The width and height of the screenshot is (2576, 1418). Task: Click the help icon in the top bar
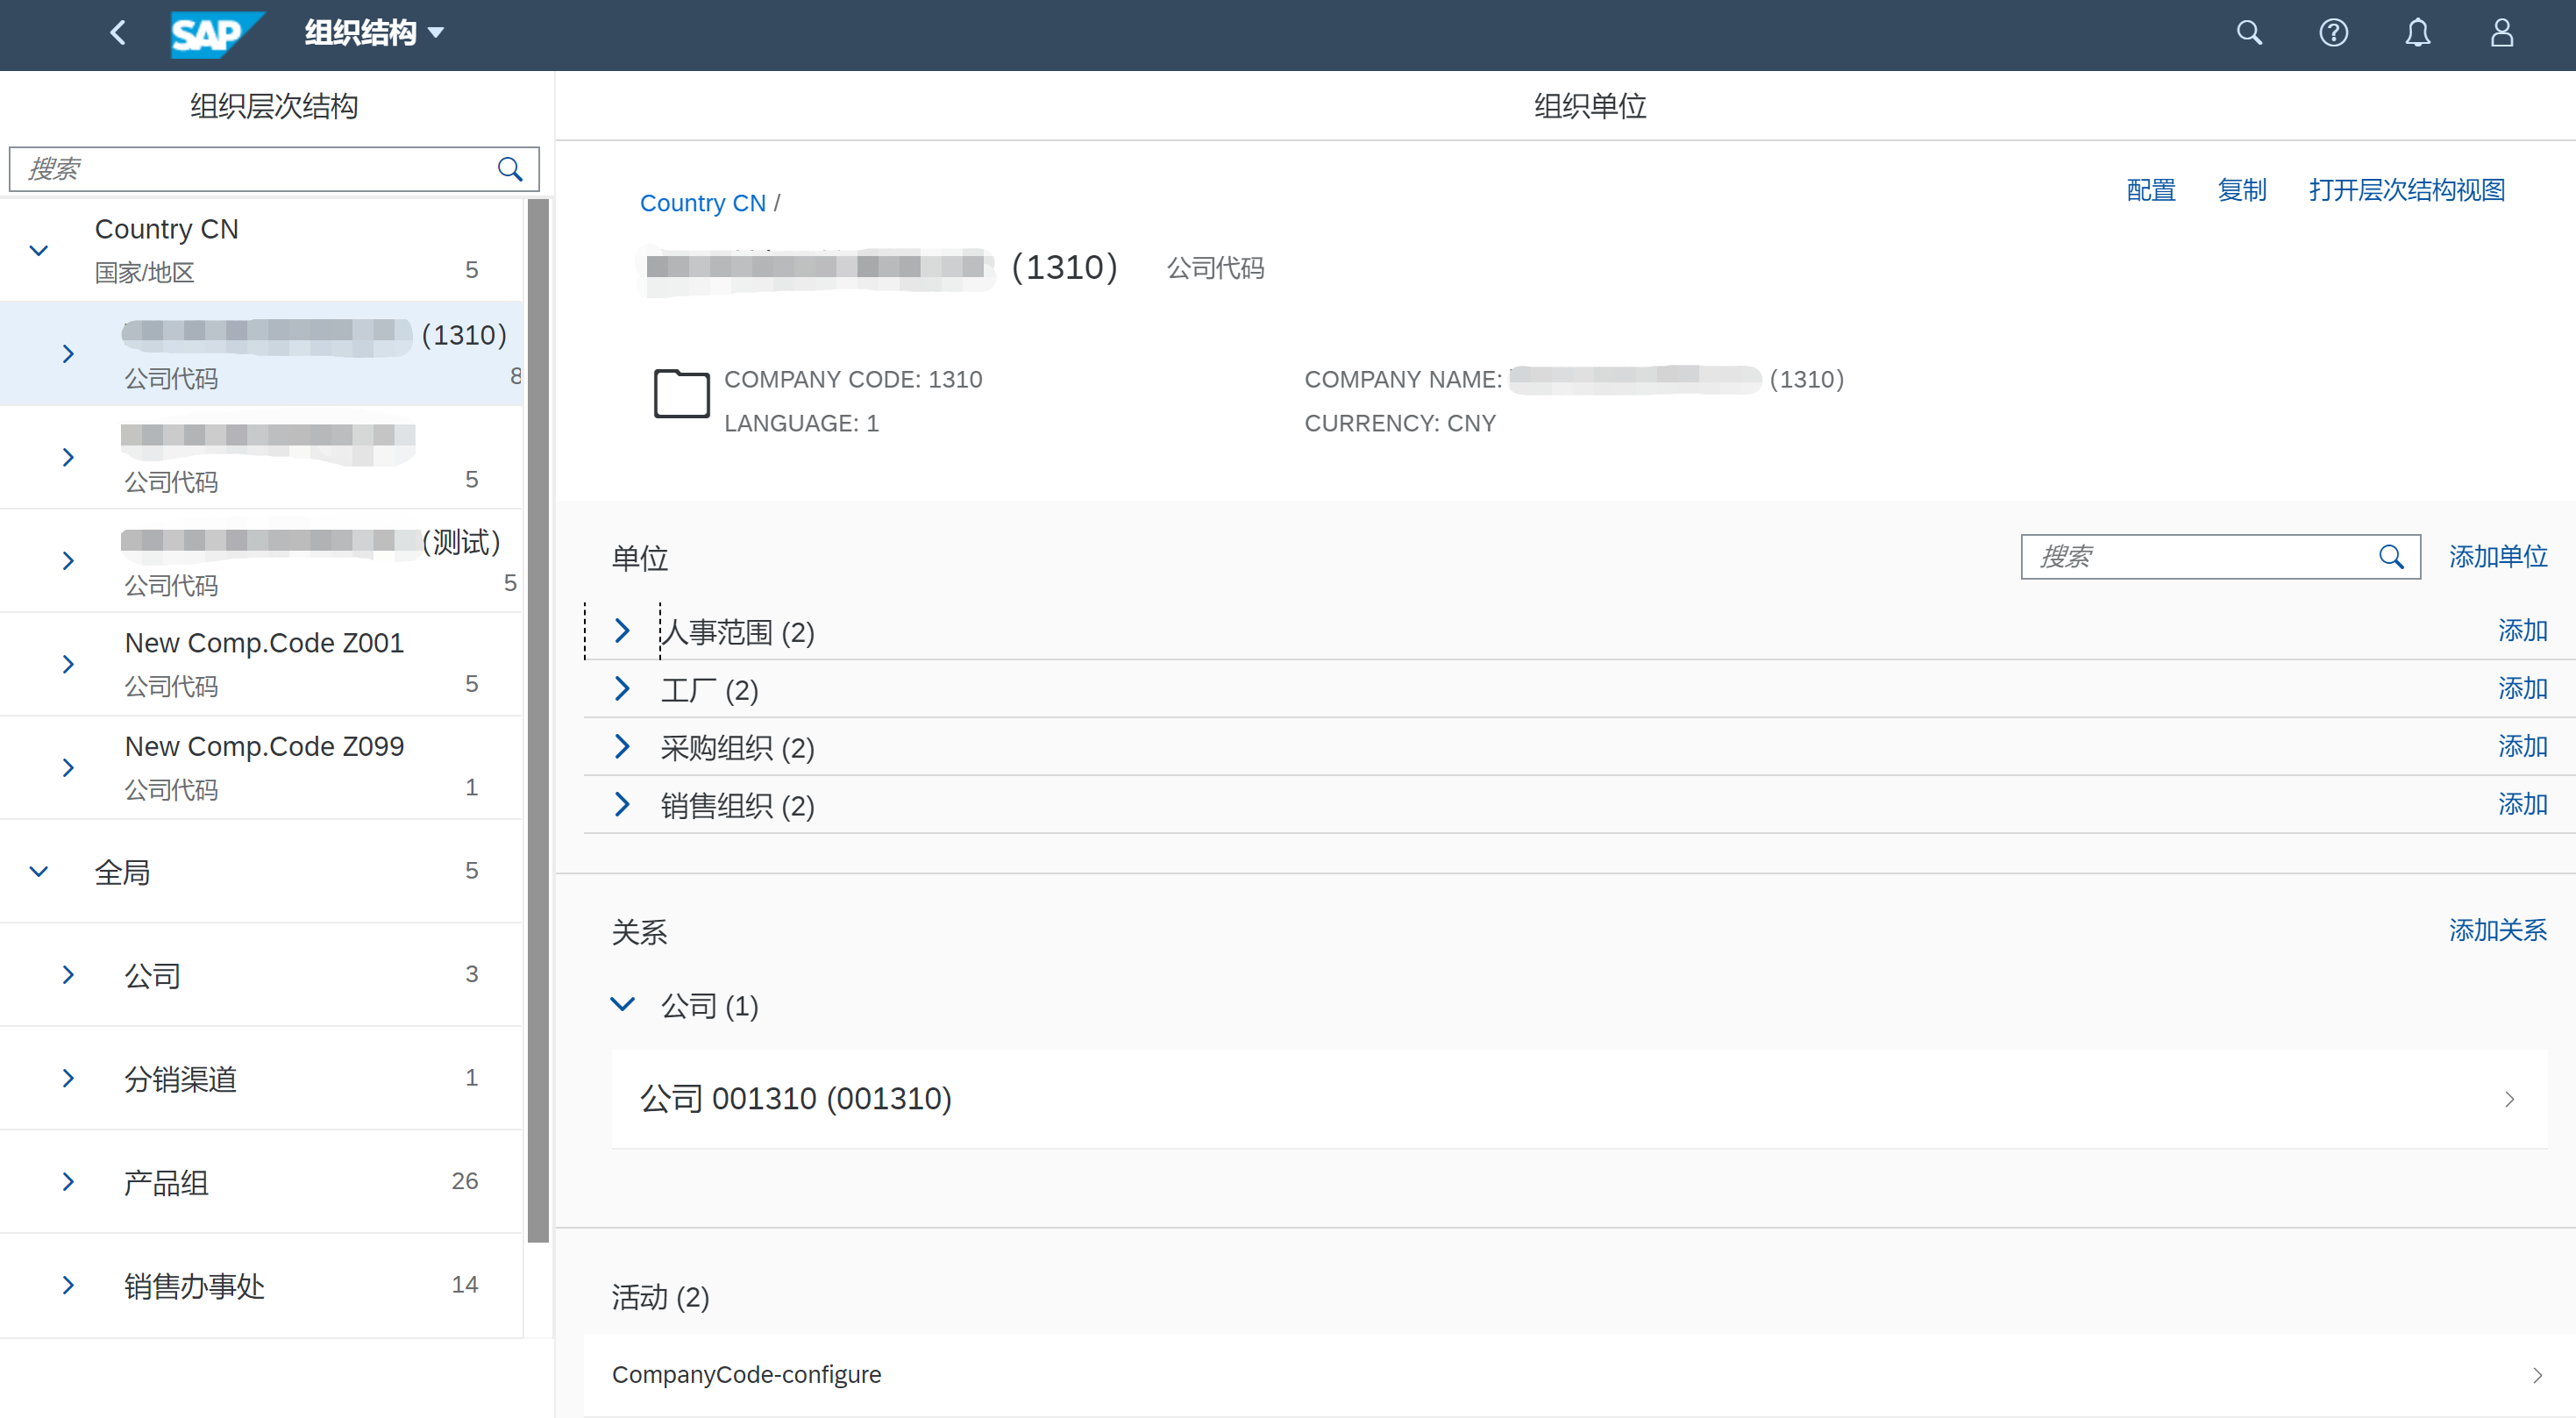pyautogui.click(x=2333, y=33)
